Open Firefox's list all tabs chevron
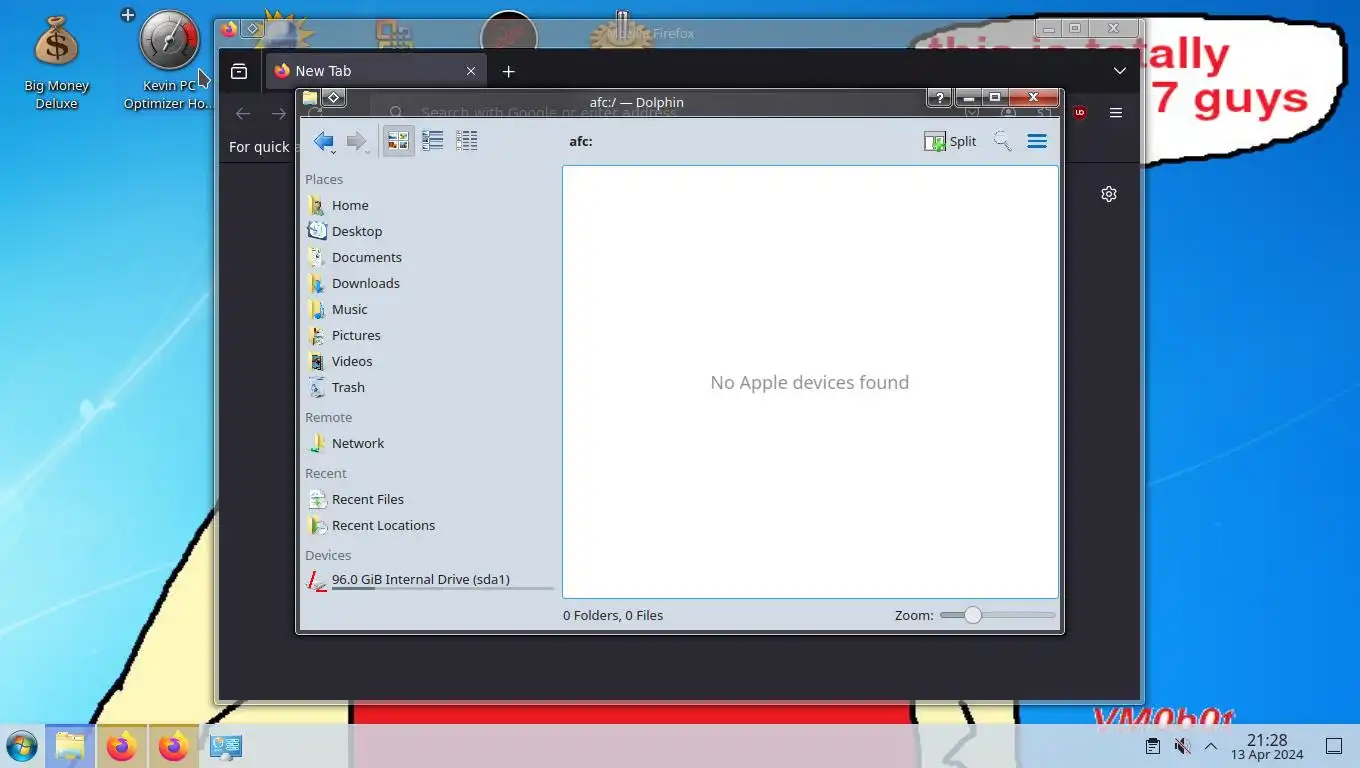Screen dimensions: 1360x768 pos(1120,71)
